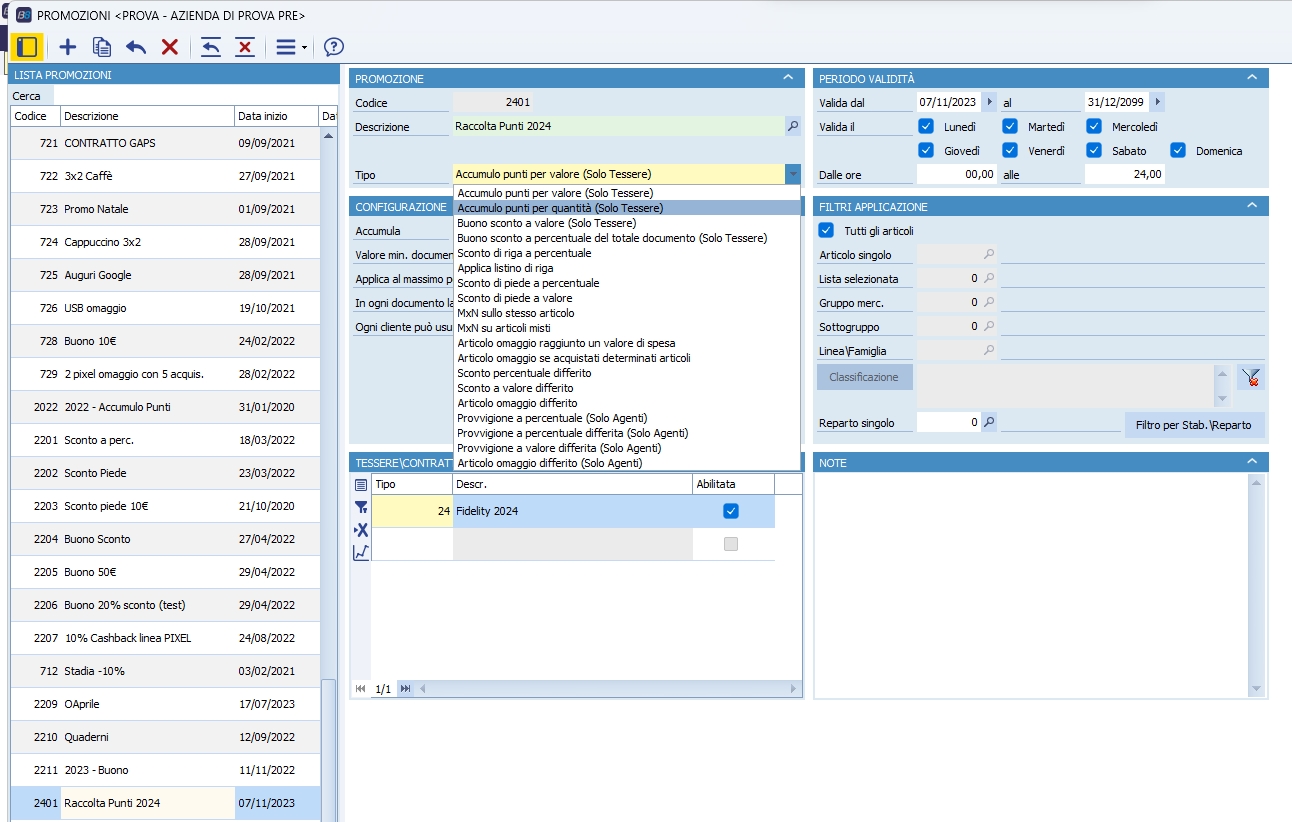Screen dimensions: 1292x822
Task: Uncheck the Lunedì checkbox
Action: click(925, 126)
